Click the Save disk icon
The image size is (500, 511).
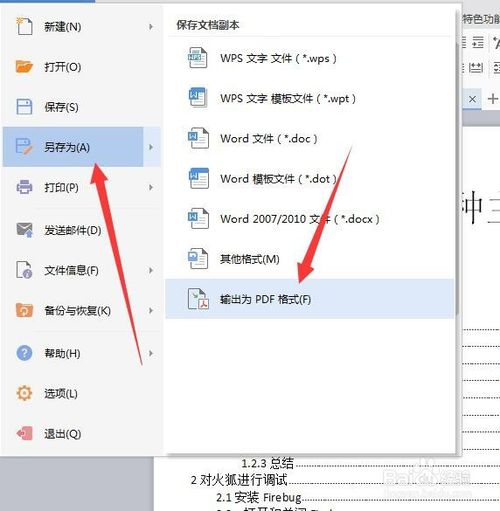24,107
